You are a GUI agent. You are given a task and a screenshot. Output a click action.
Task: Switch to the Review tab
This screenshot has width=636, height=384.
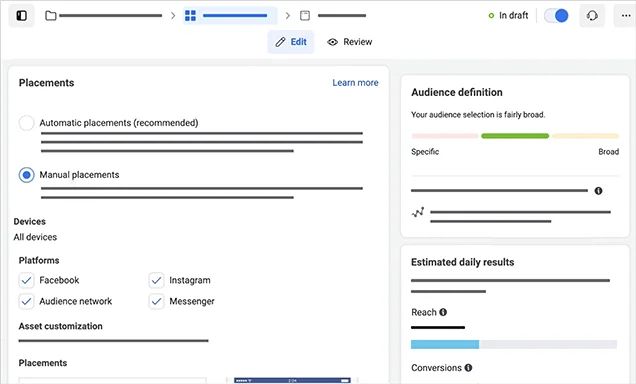(350, 42)
